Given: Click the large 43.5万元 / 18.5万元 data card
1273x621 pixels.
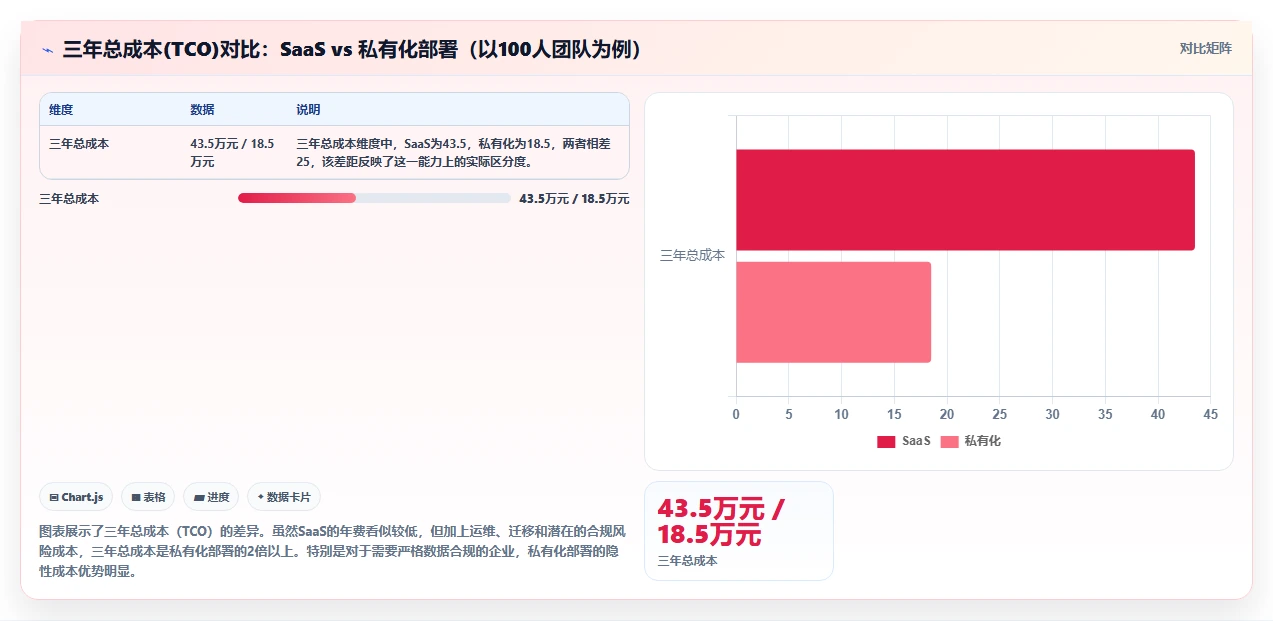Looking at the screenshot, I should pos(738,530).
